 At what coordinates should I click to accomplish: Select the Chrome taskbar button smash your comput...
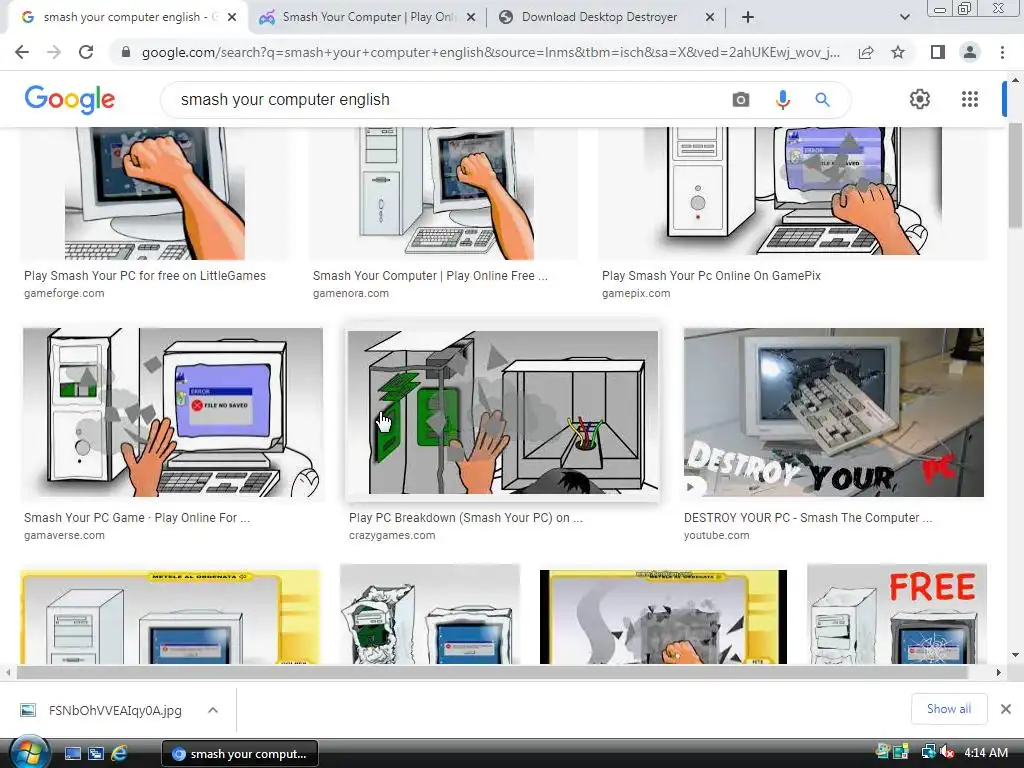[240, 754]
